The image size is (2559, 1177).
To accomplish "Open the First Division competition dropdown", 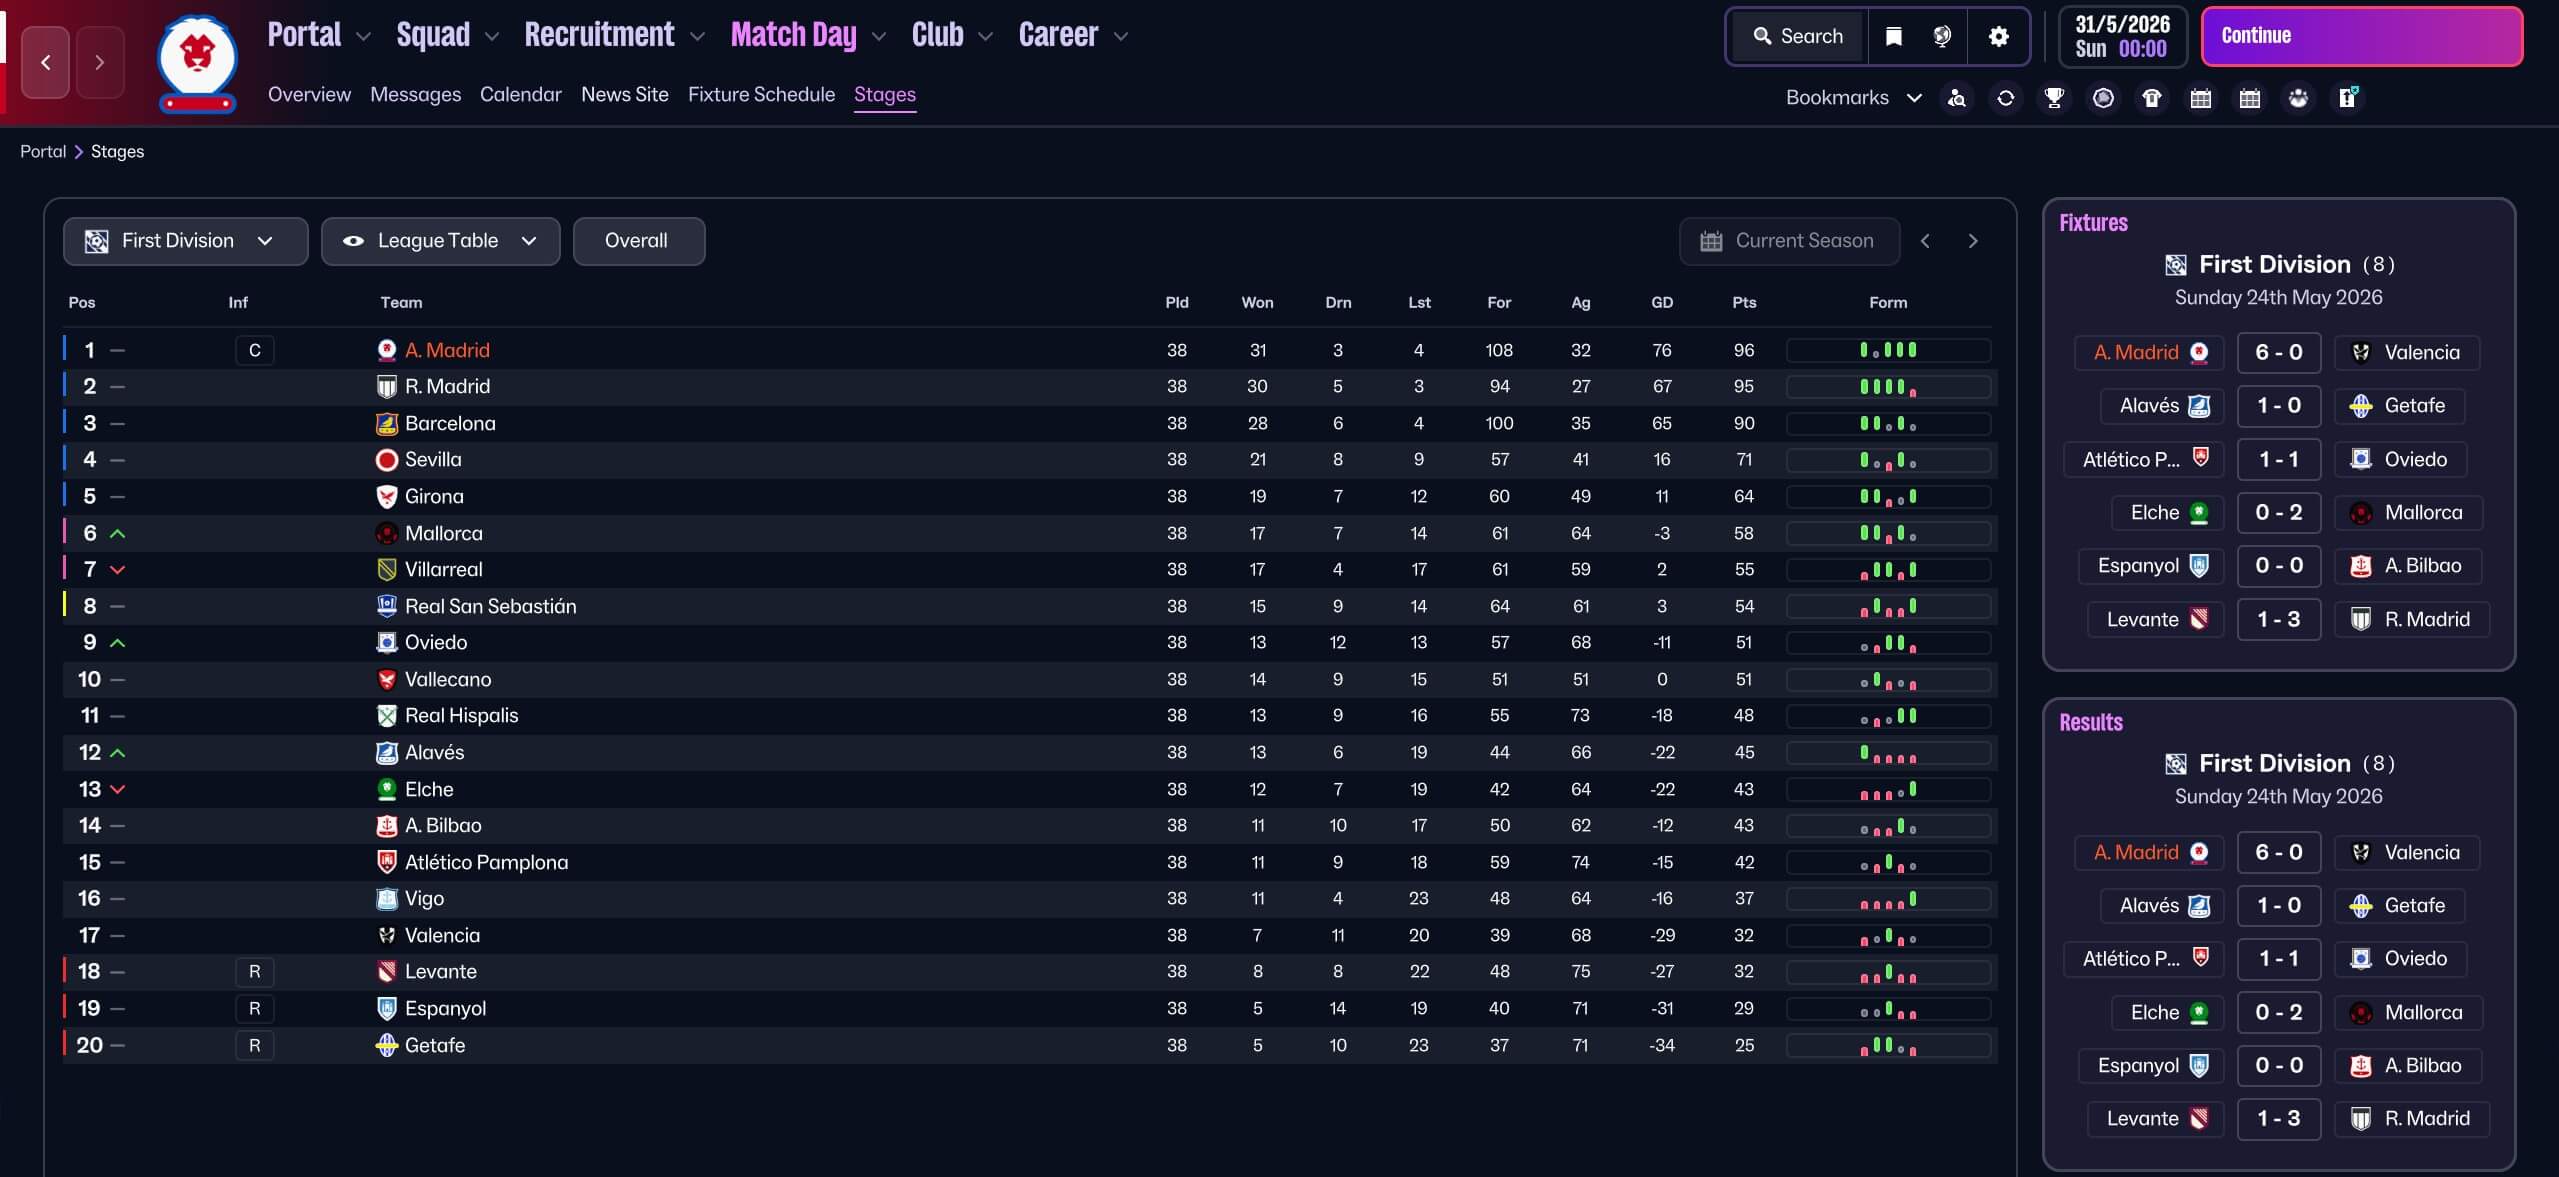I will (185, 241).
